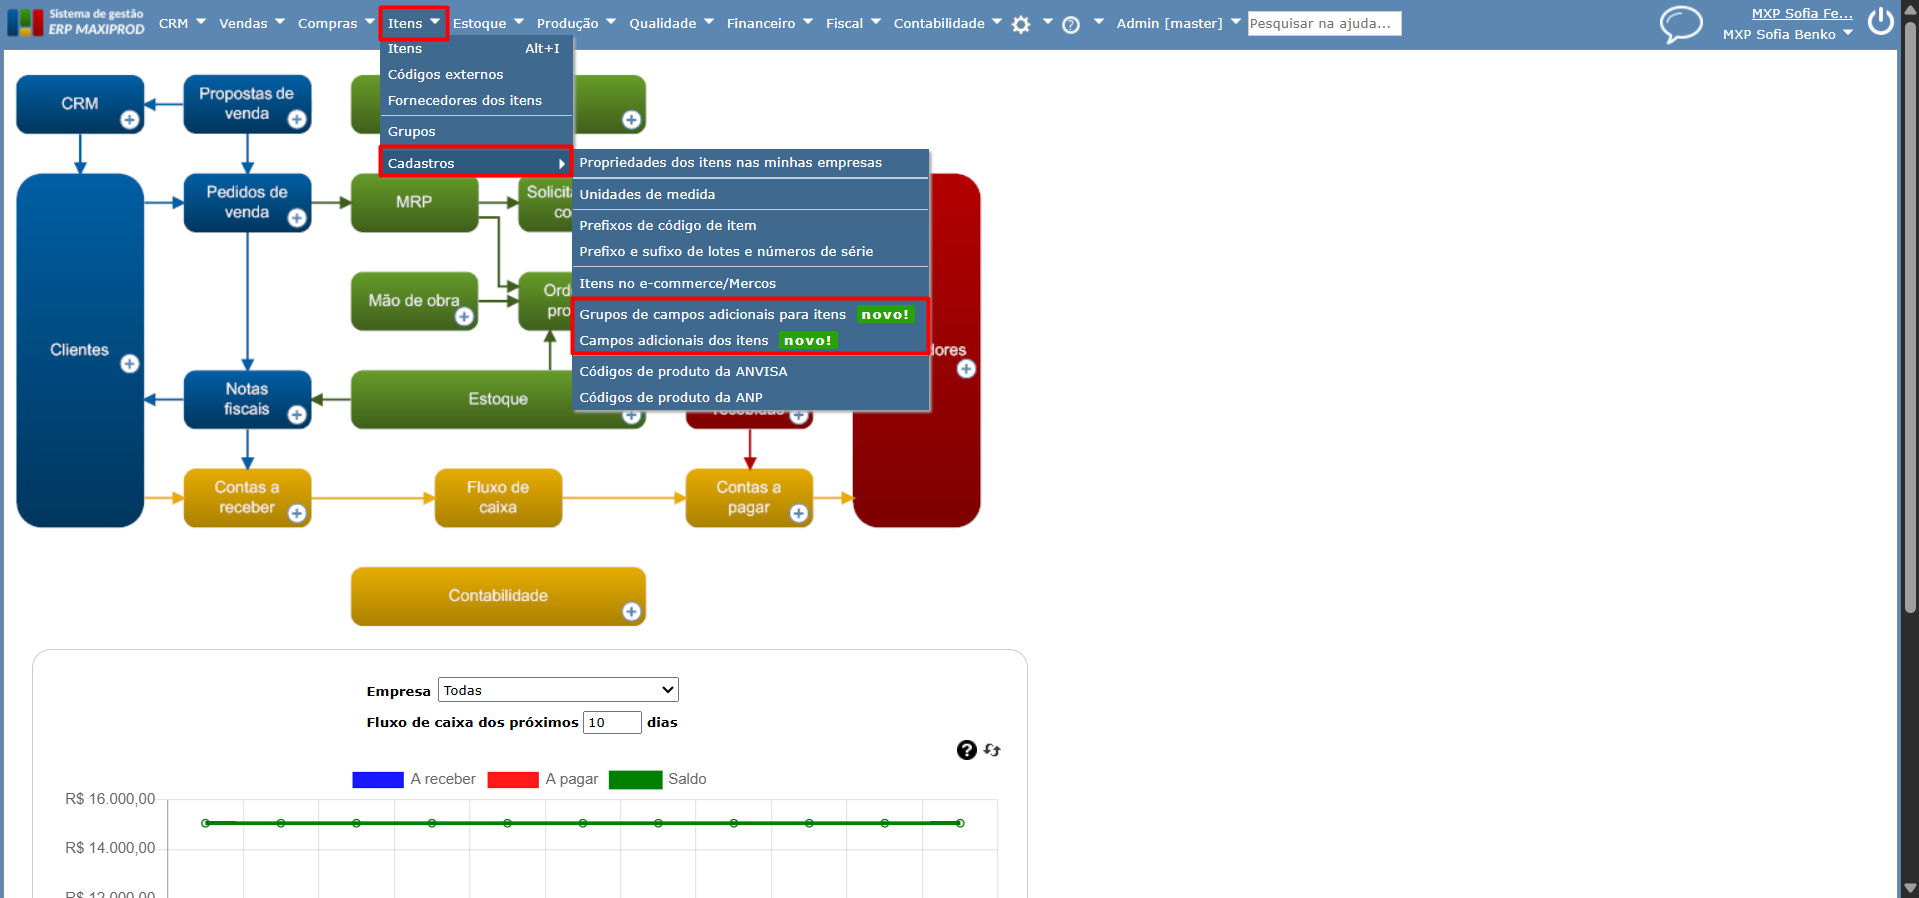This screenshot has height=898, width=1919.
Task: Expand the Qualidade menu
Action: coord(671,23)
